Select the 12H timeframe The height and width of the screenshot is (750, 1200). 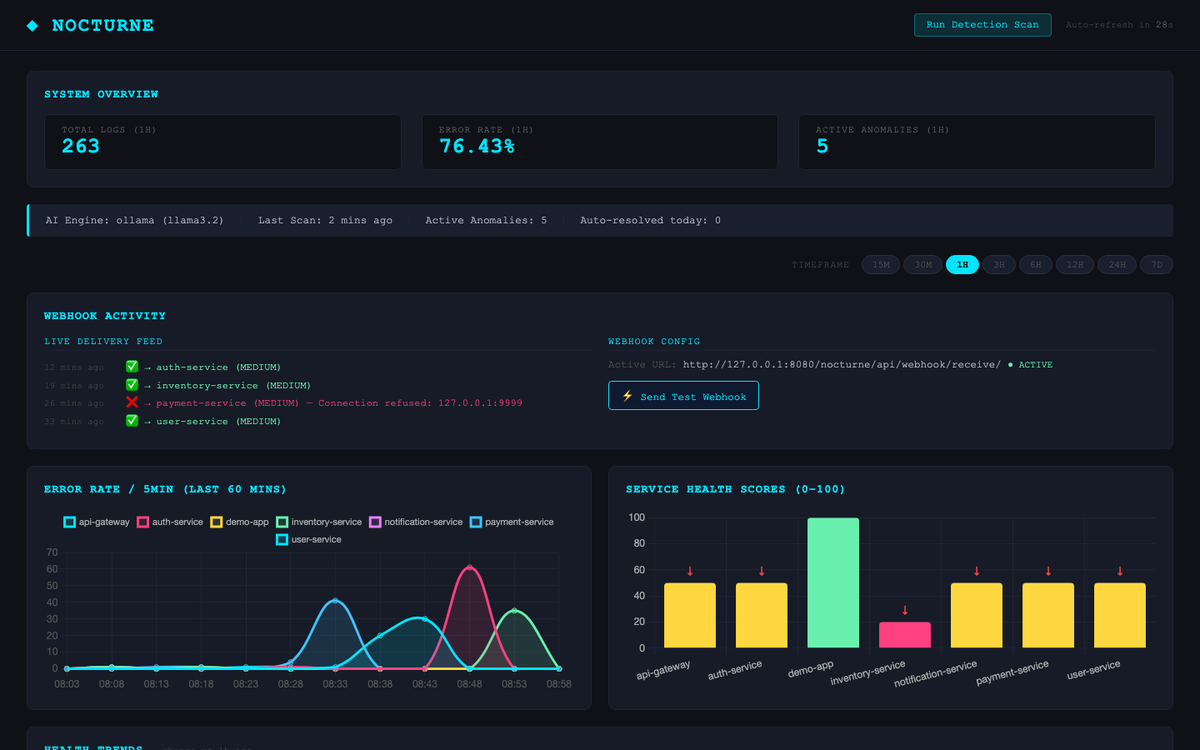[x=1075, y=265]
